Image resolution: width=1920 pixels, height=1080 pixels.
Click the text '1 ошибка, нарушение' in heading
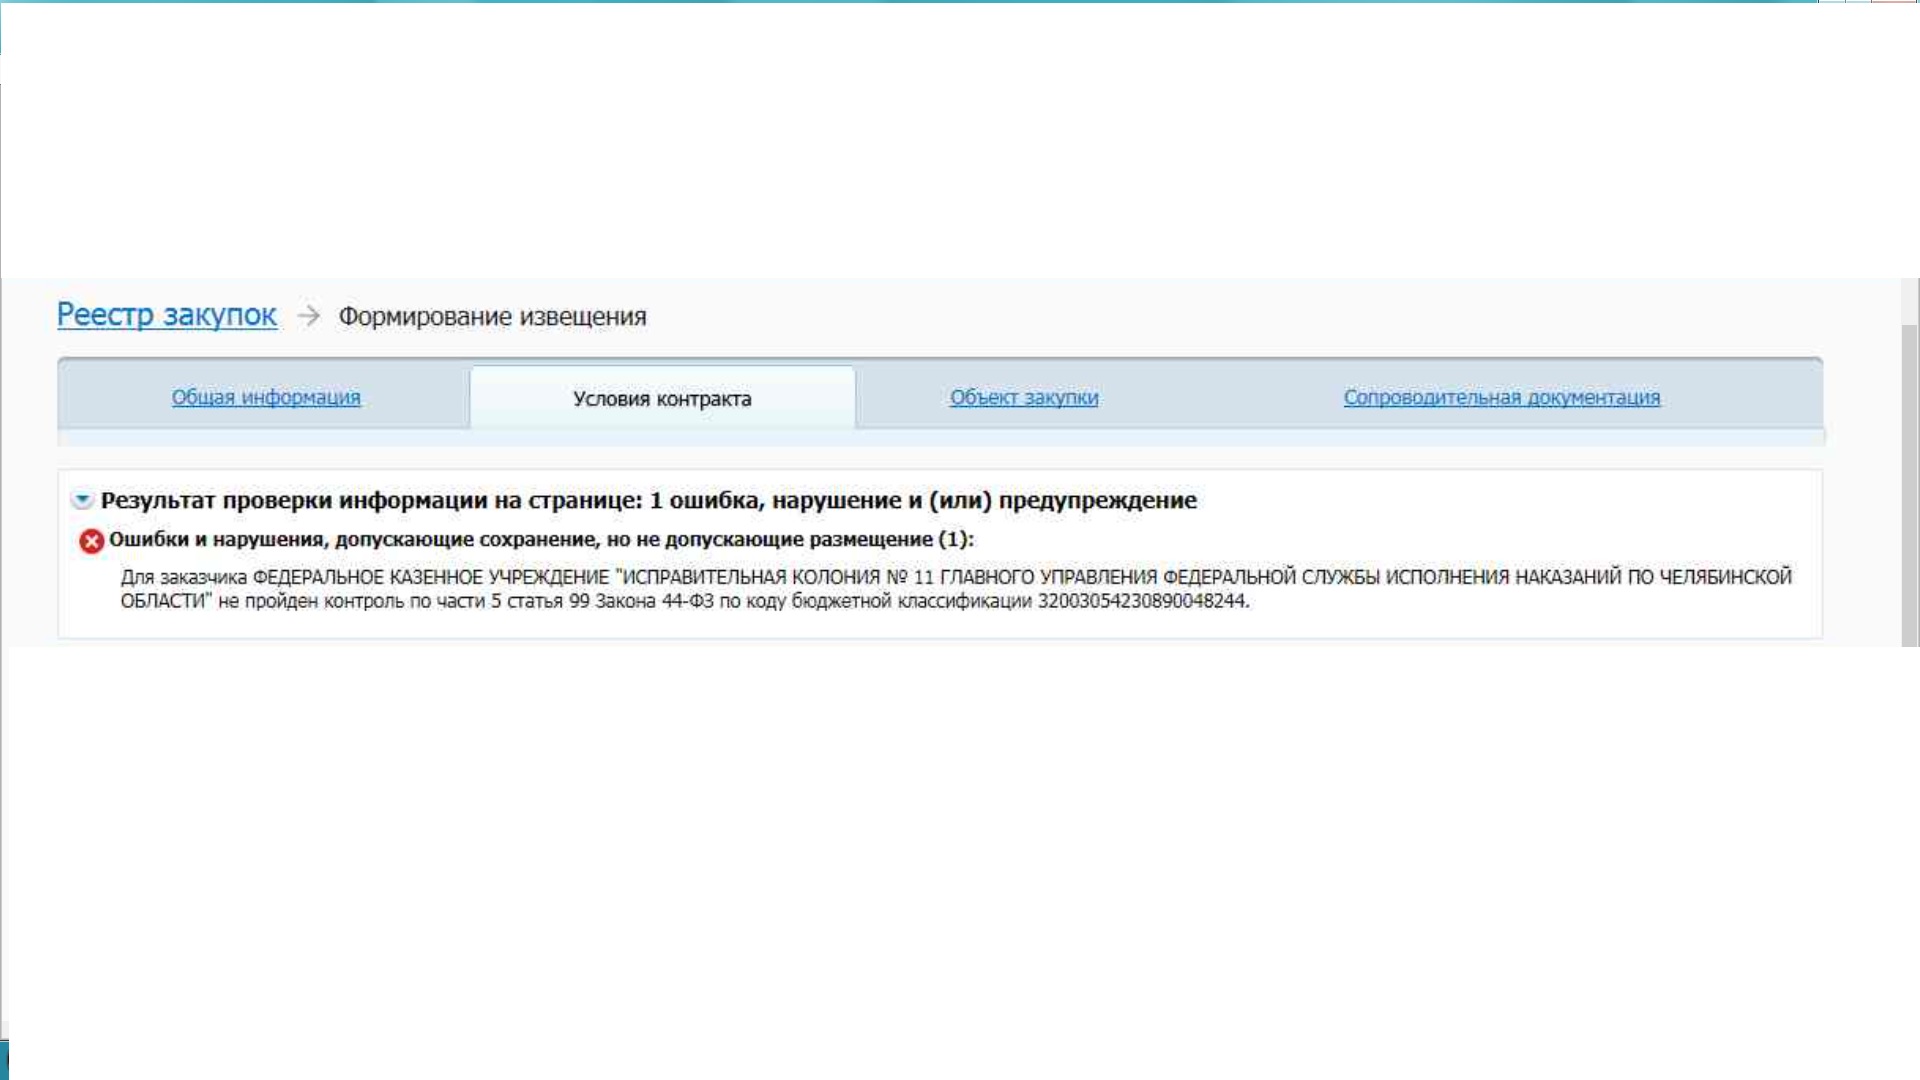(x=775, y=500)
